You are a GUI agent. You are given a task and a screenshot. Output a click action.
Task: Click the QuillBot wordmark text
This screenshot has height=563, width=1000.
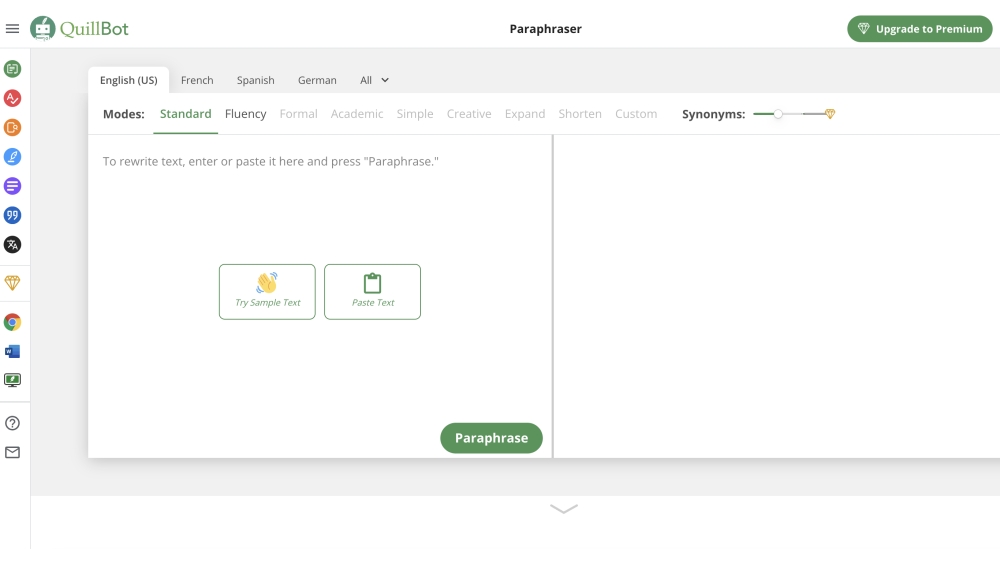click(94, 29)
